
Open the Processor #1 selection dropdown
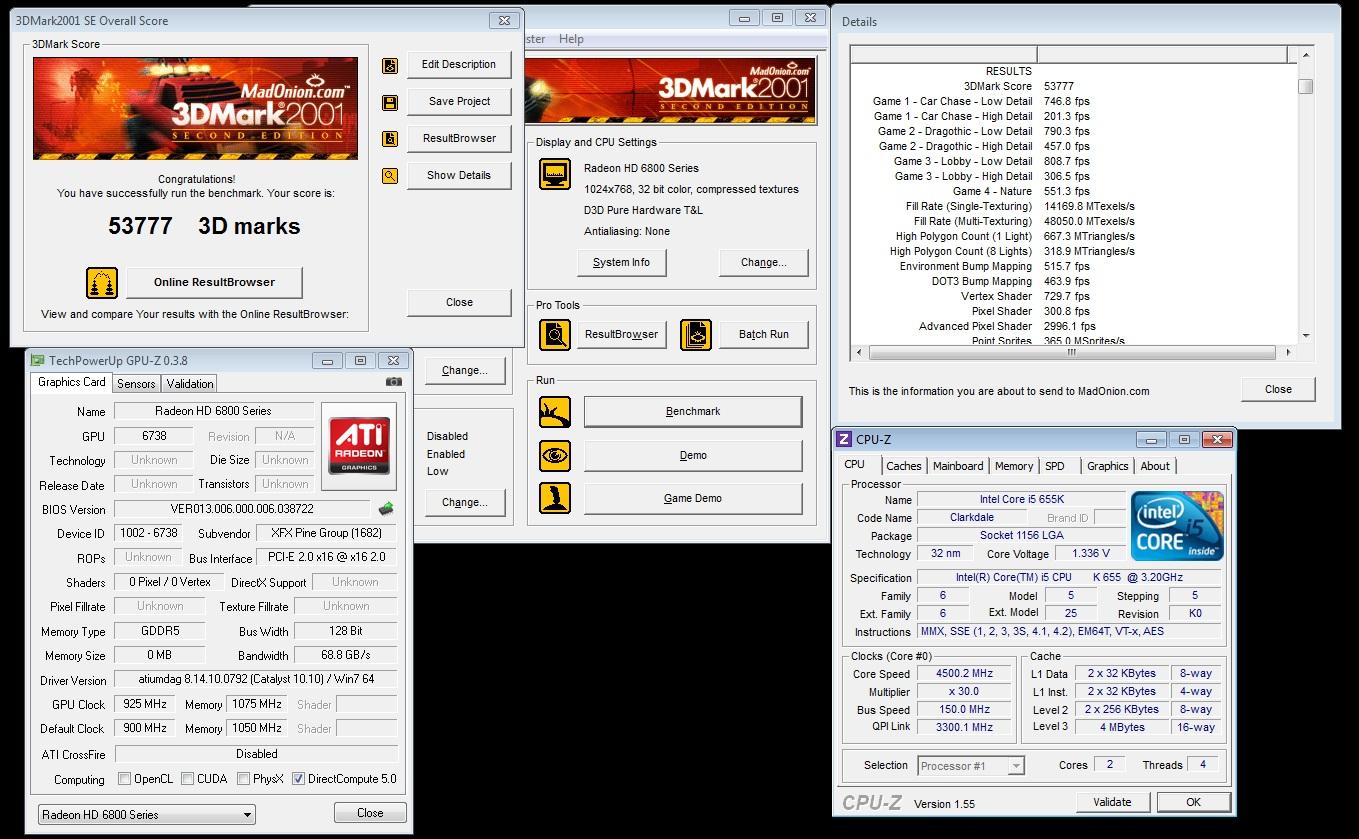click(x=971, y=766)
